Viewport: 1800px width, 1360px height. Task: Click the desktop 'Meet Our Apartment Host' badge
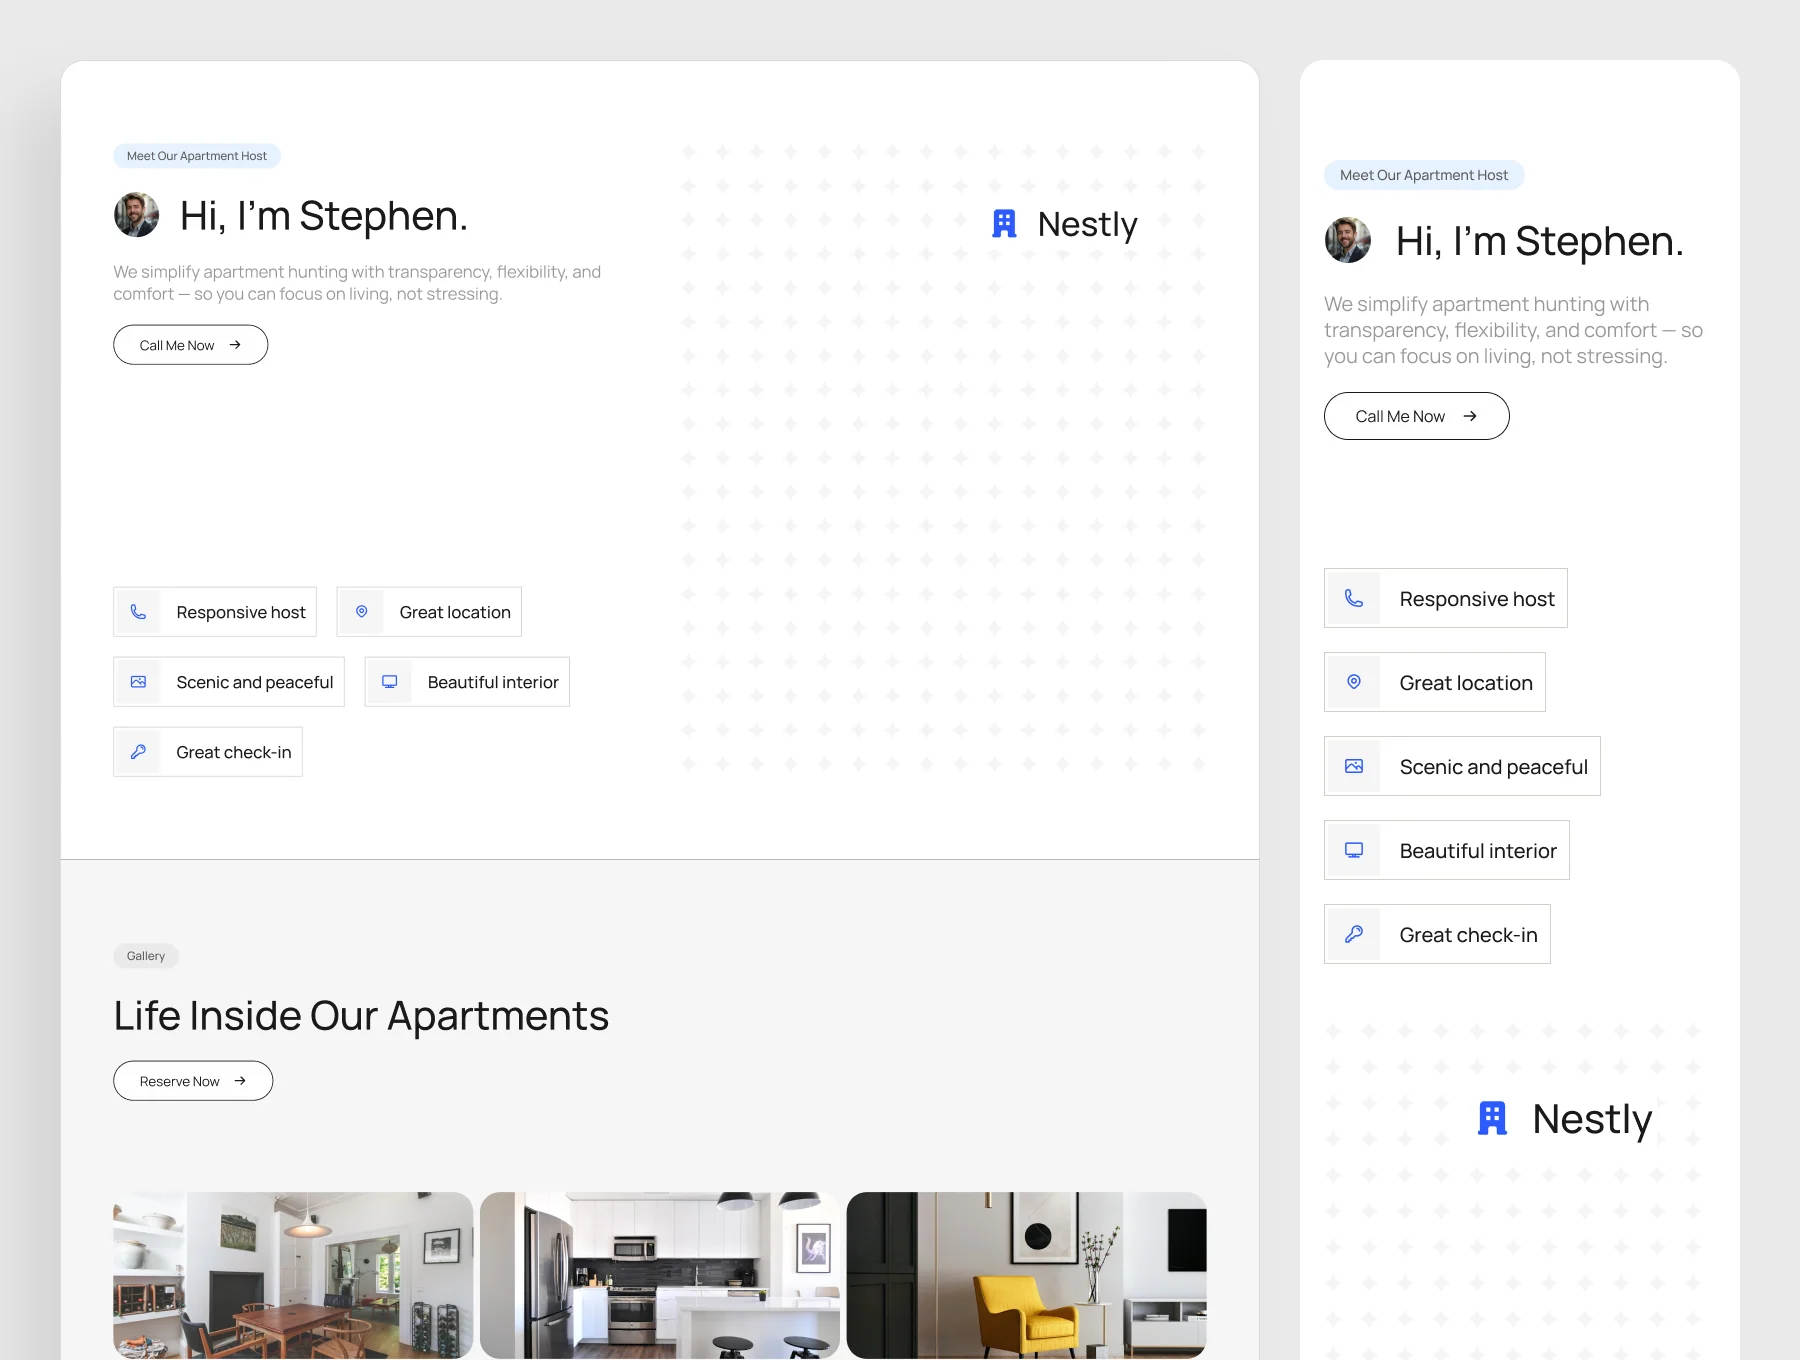[197, 156]
